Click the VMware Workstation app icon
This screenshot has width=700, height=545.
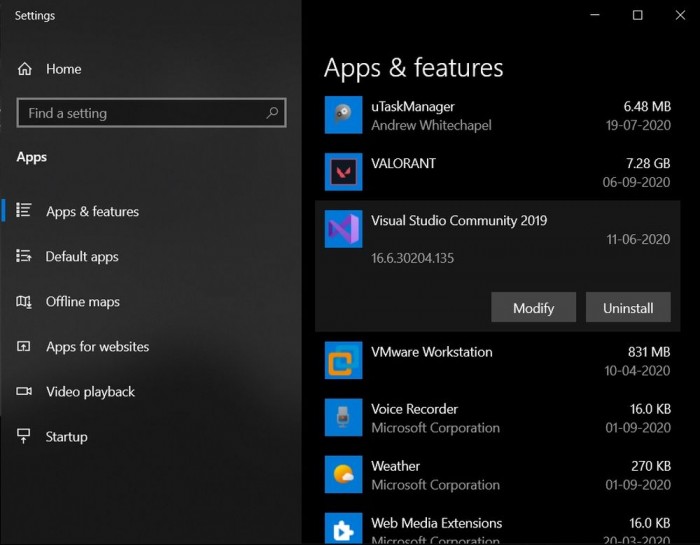tap(343, 360)
